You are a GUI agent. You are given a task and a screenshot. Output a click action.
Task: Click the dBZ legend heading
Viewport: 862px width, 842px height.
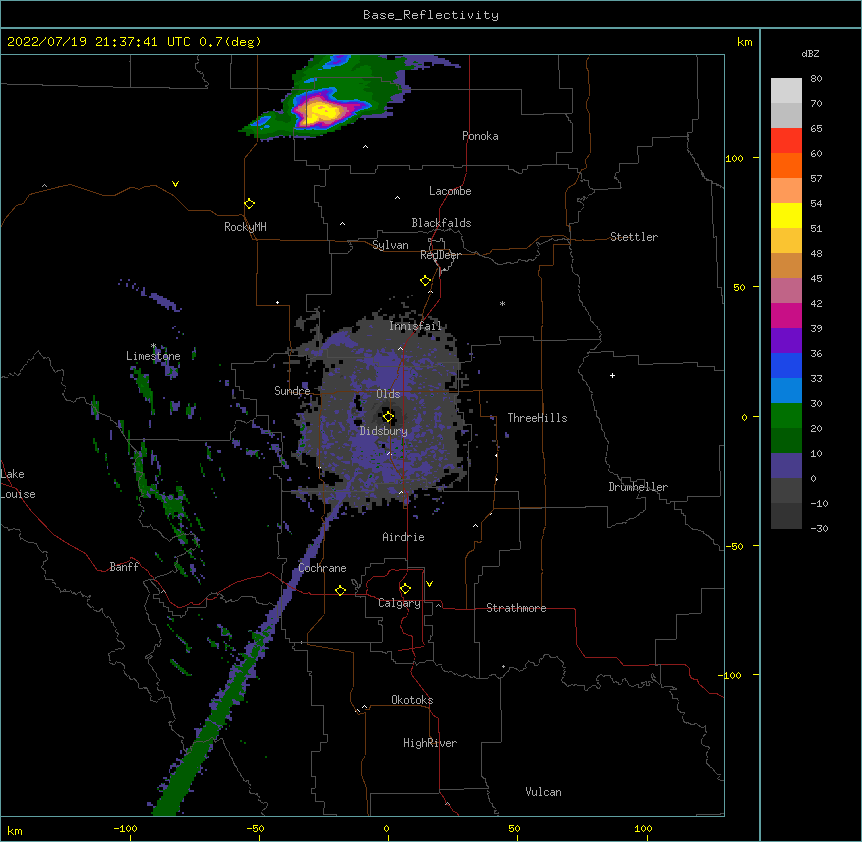click(810, 53)
